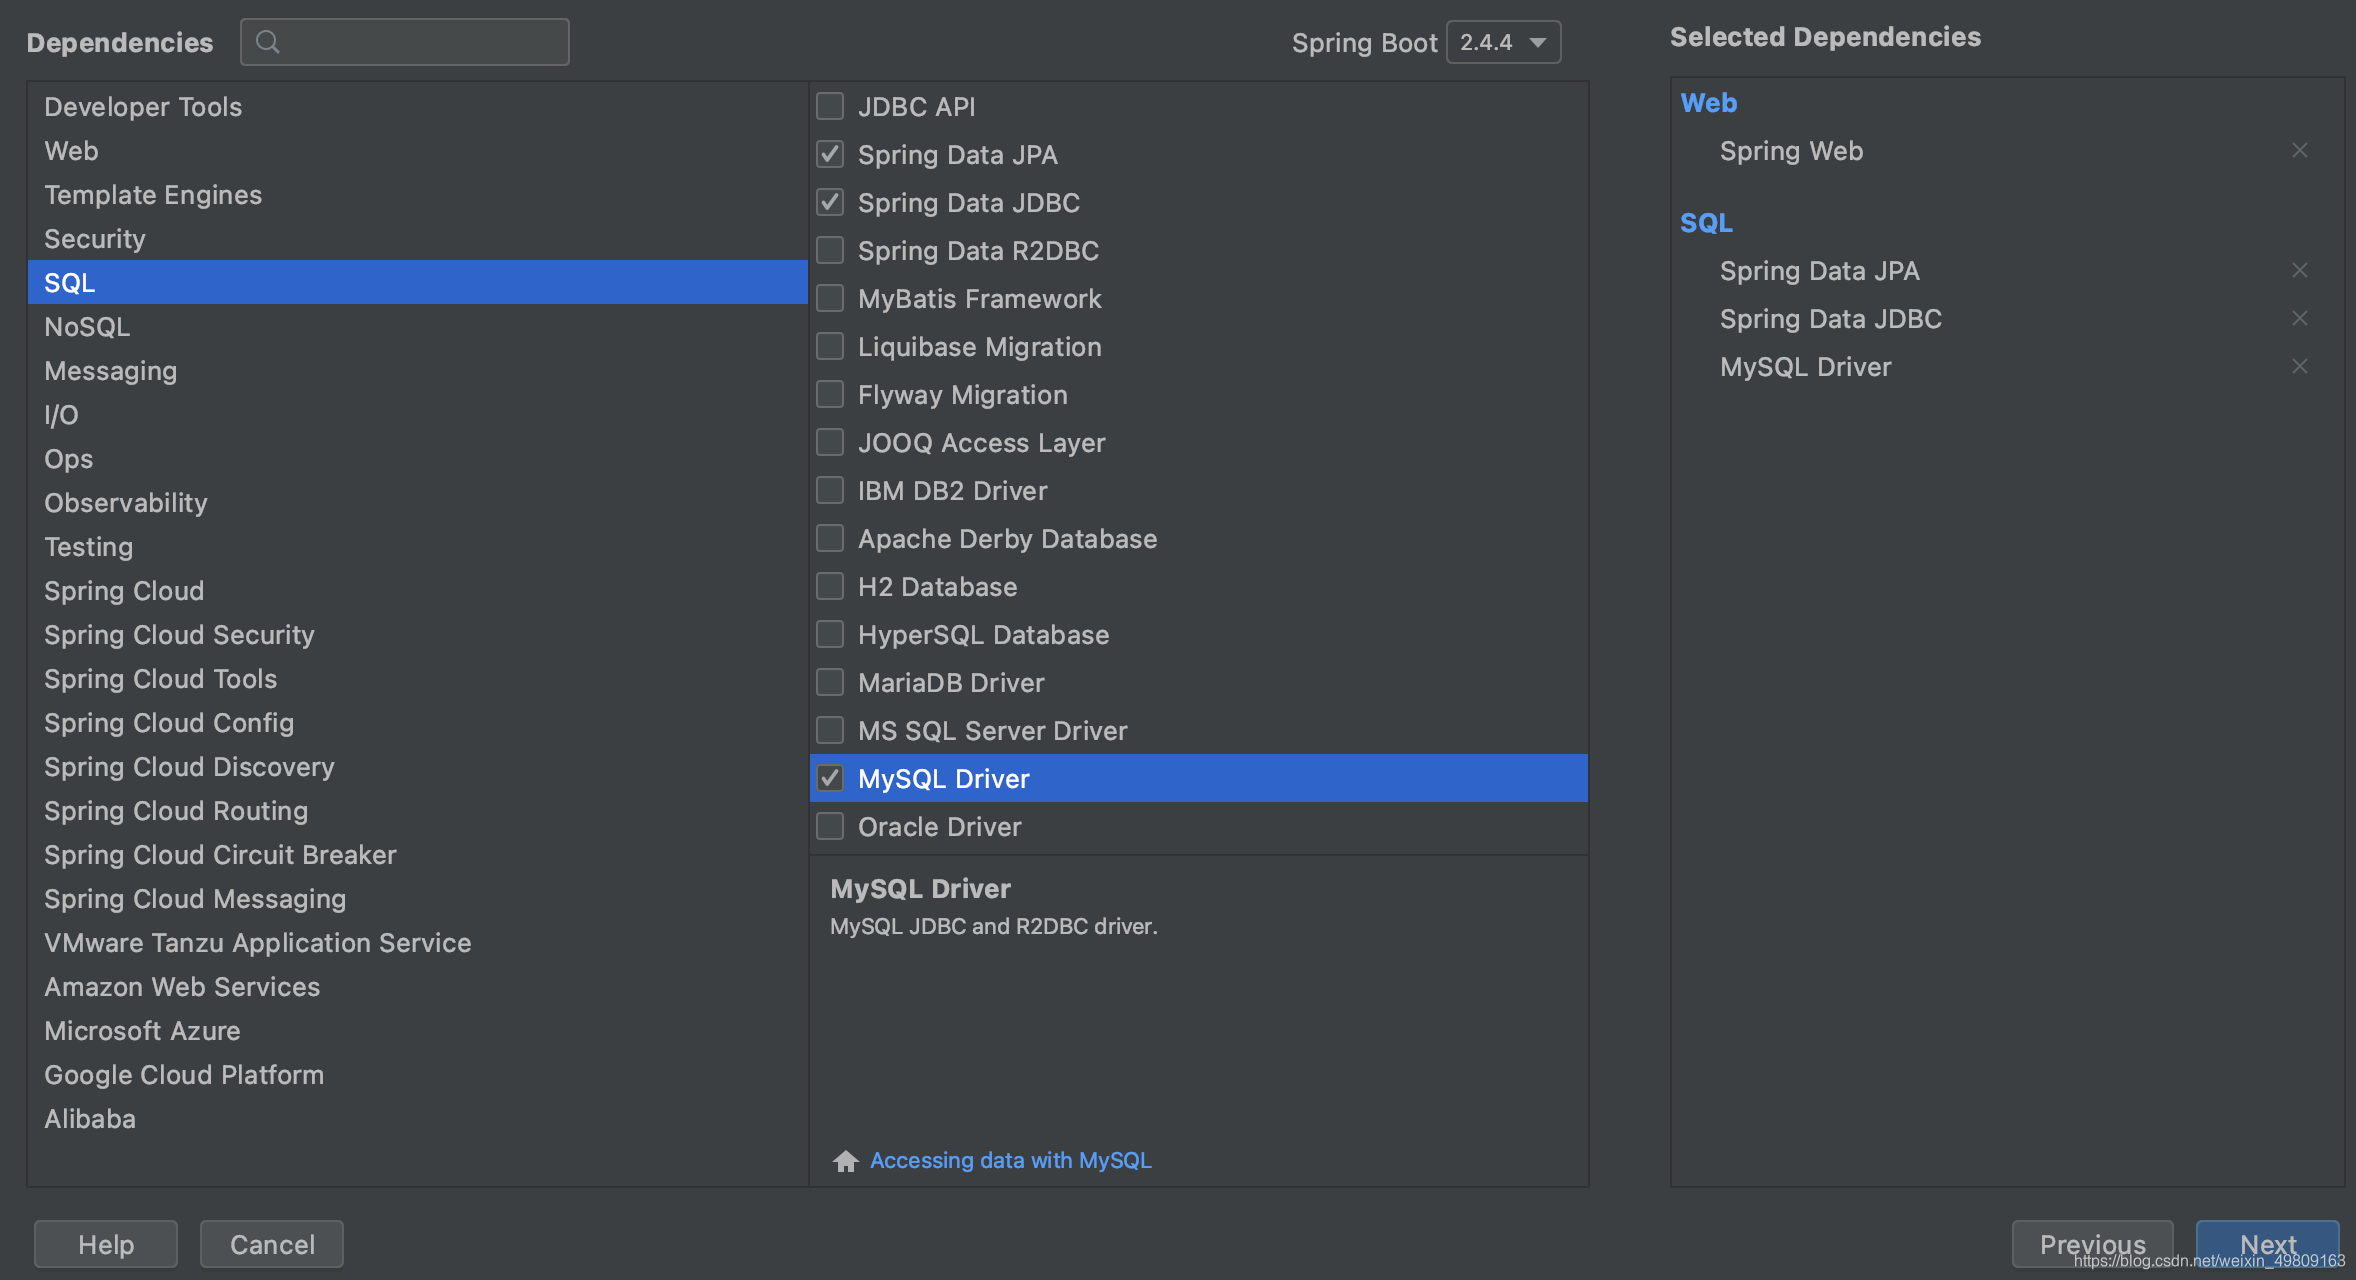Select the Observability category
Screen dimensions: 2356x1280
417,502
